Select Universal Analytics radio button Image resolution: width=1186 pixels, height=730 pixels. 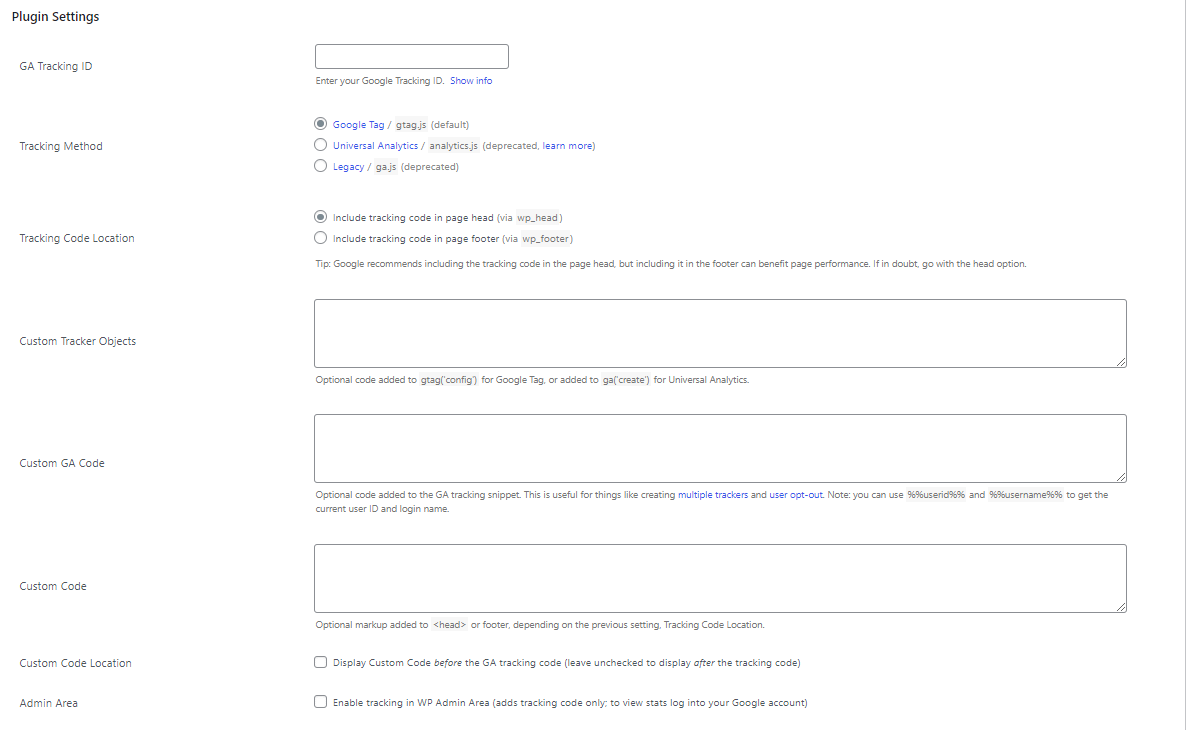coord(321,144)
